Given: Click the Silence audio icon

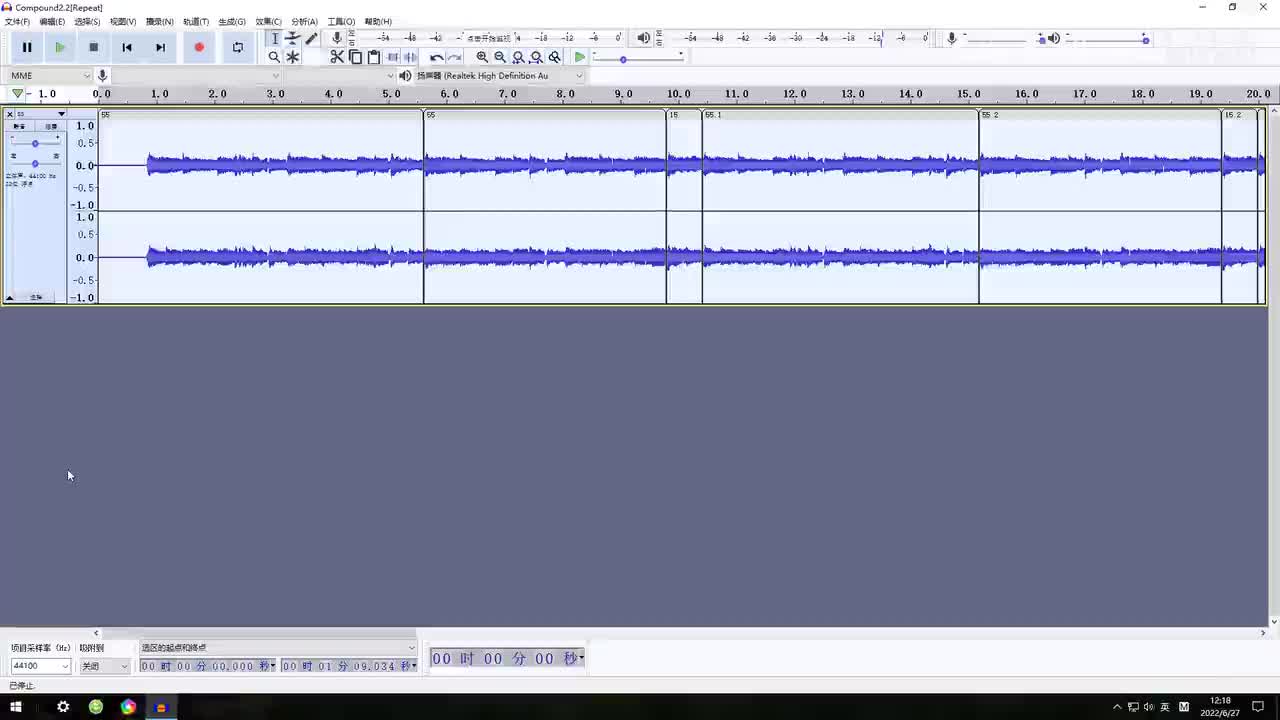Looking at the screenshot, I should [x=410, y=57].
